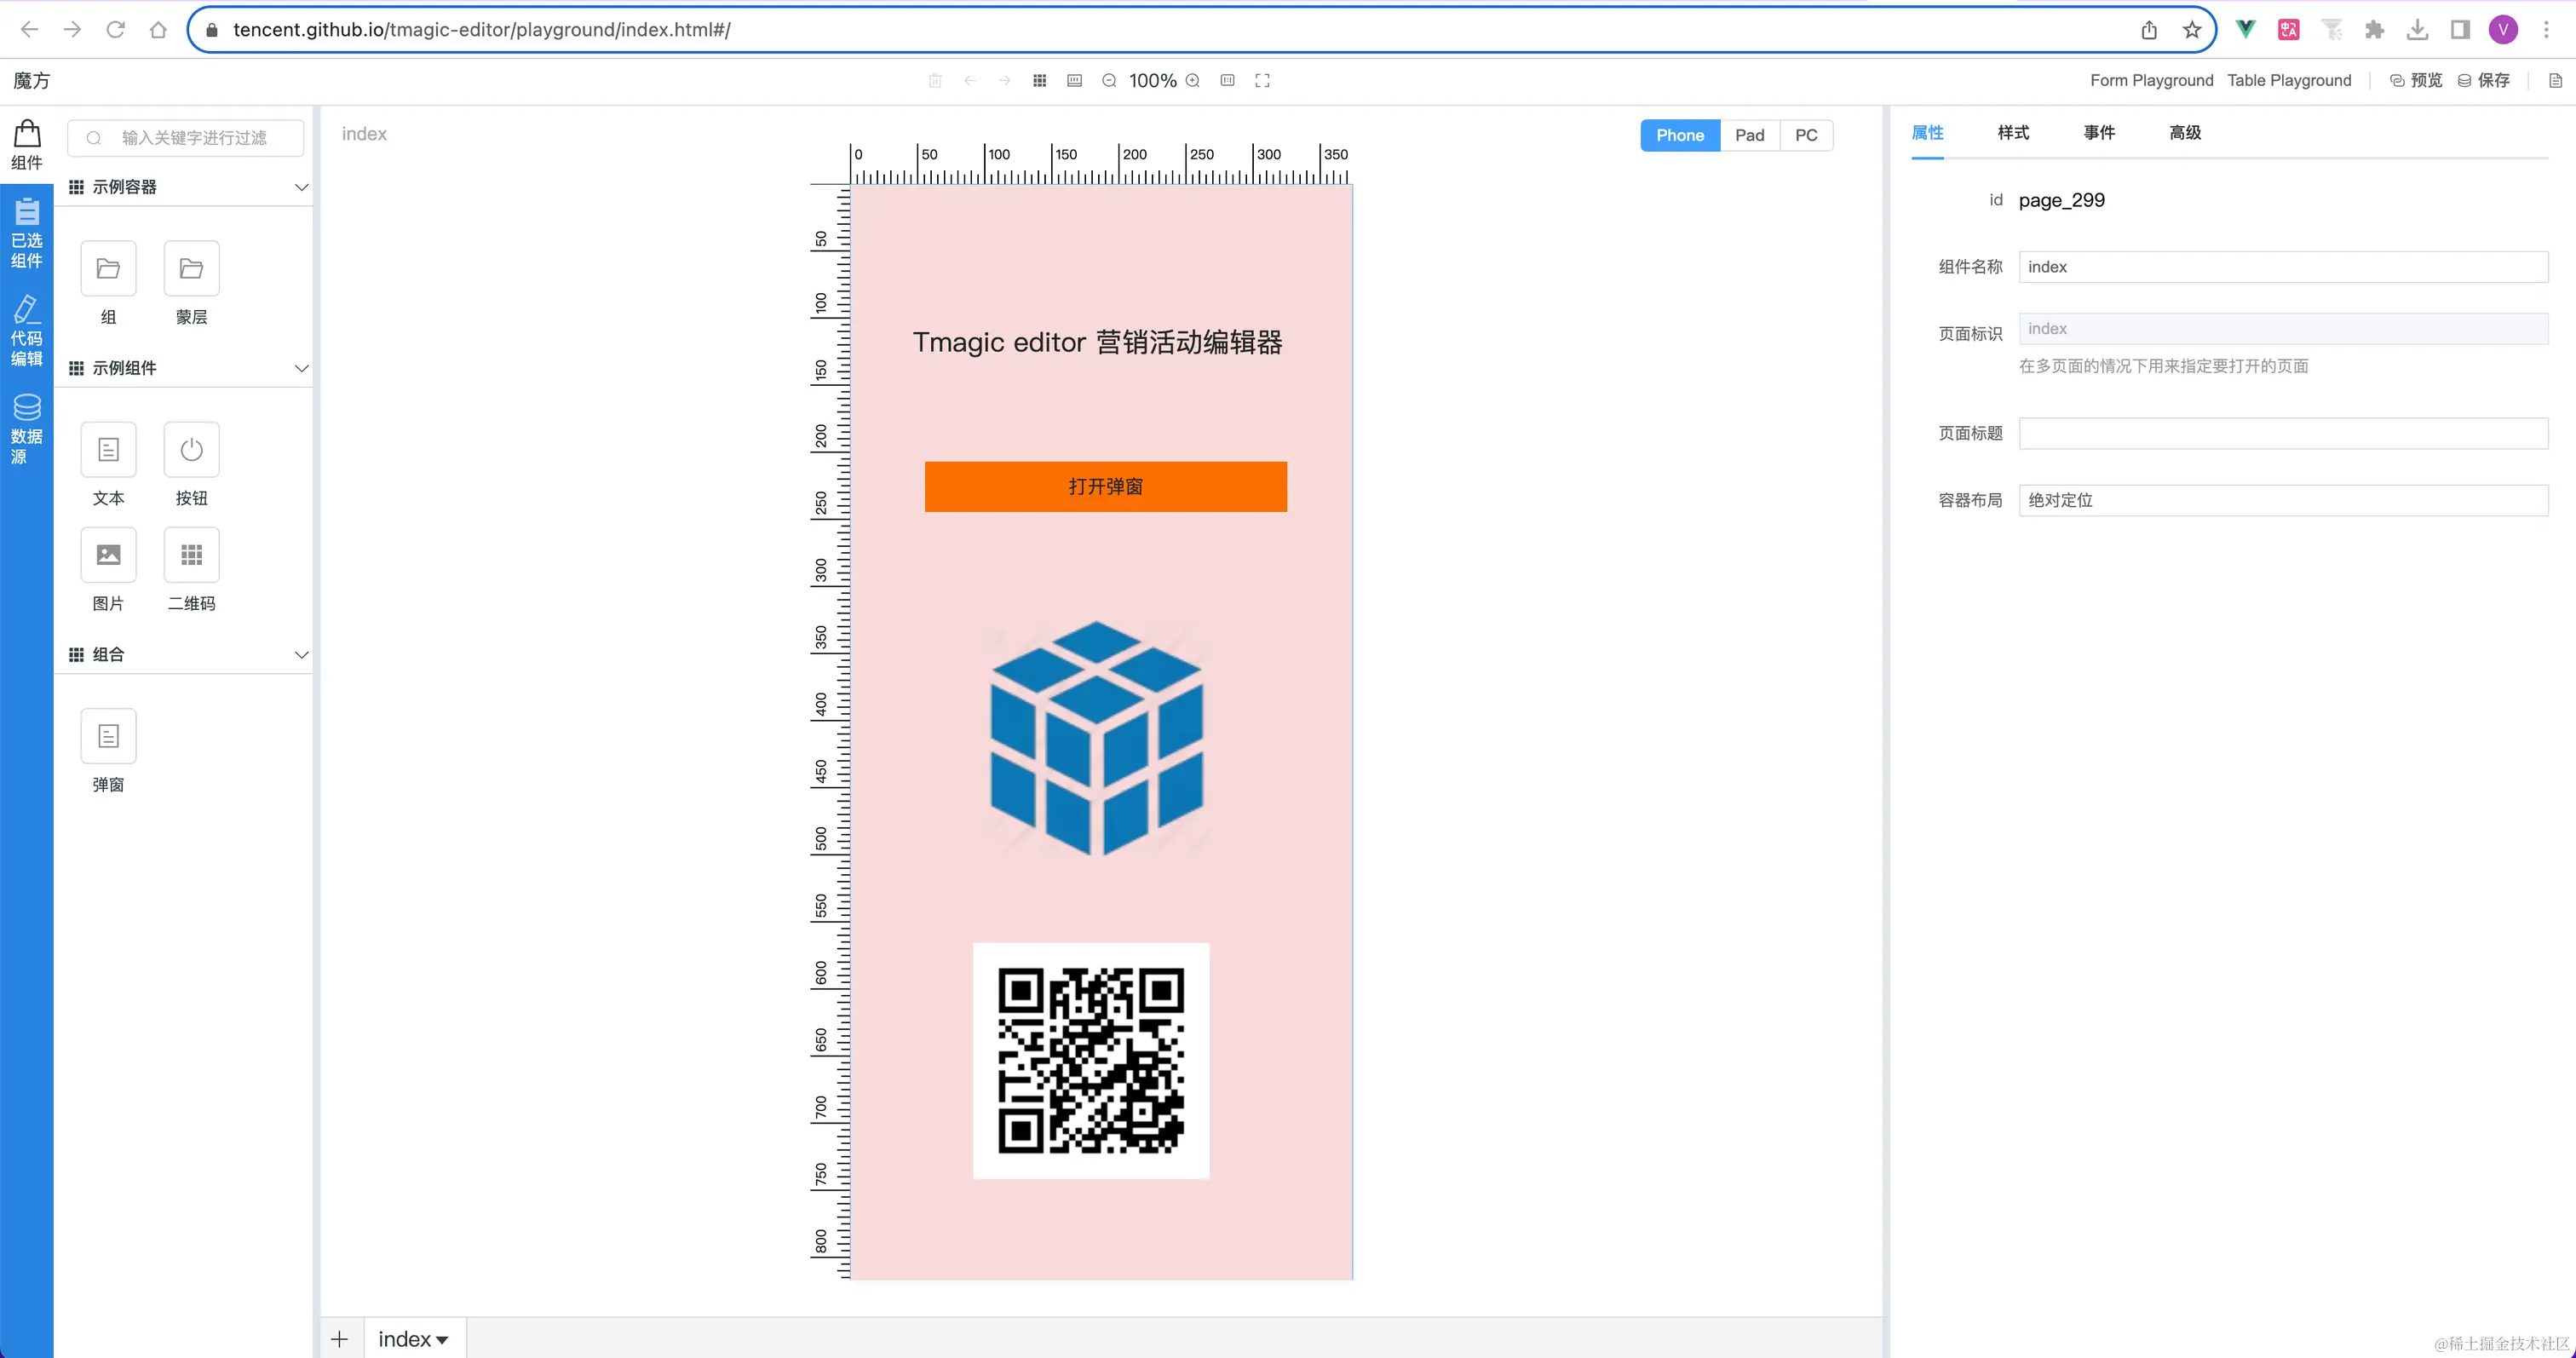The height and width of the screenshot is (1358, 2576).
Task: Switch device preview to Pad
Action: [x=1750, y=135]
